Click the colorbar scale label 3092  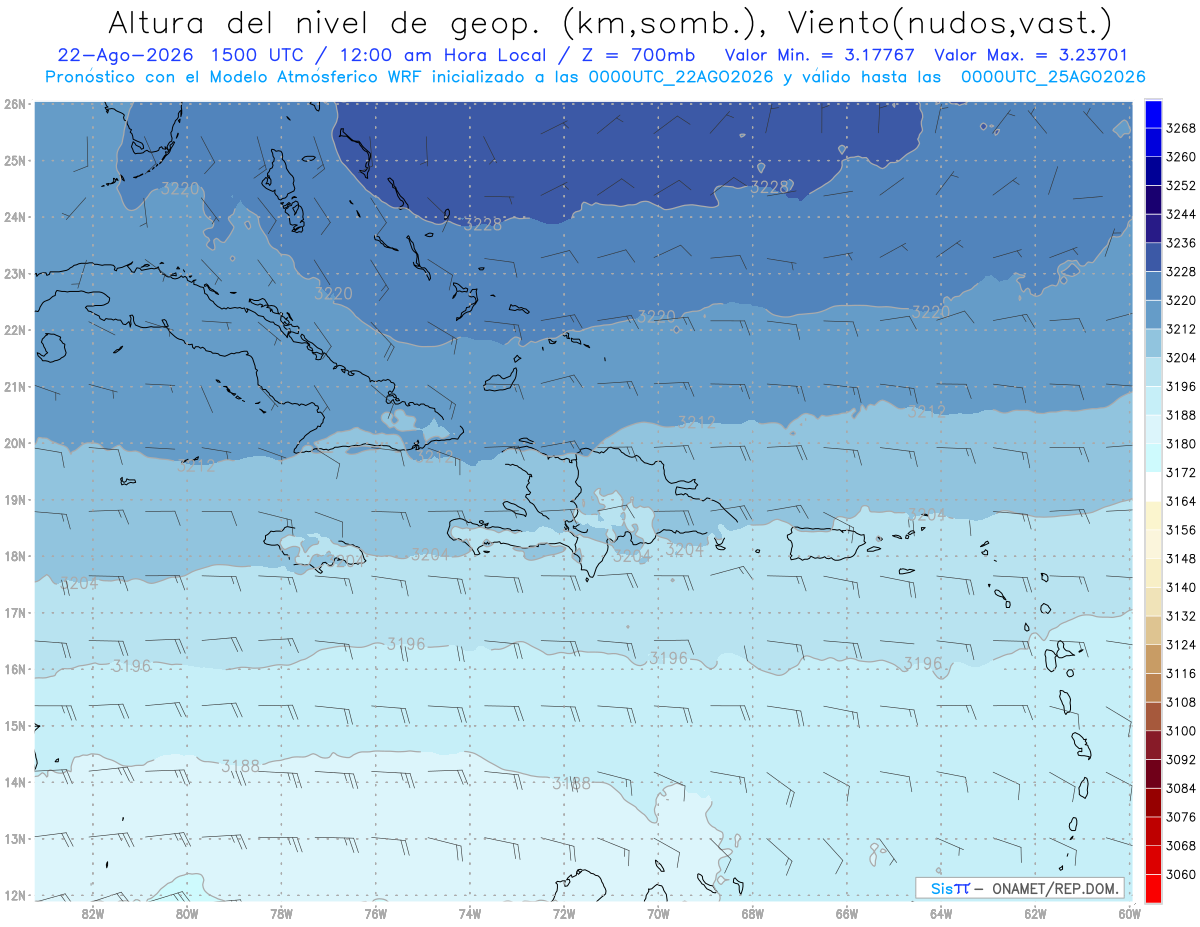point(1181,759)
